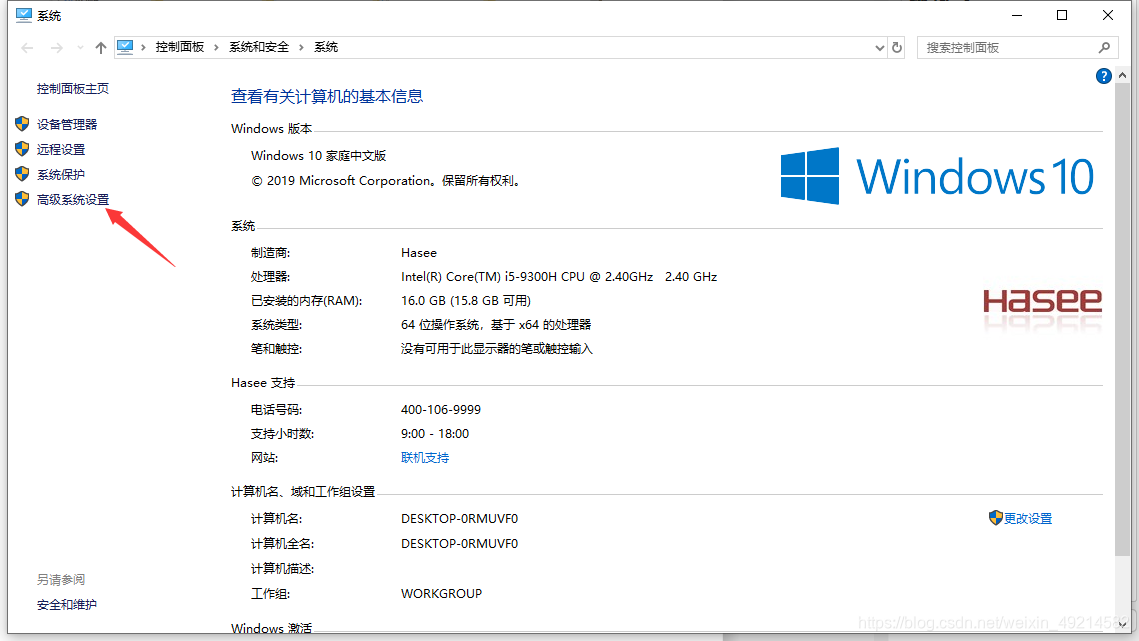This screenshot has width=1139, height=641.
Task: Click the shield icon next to 更改设置
Action: click(x=995, y=517)
